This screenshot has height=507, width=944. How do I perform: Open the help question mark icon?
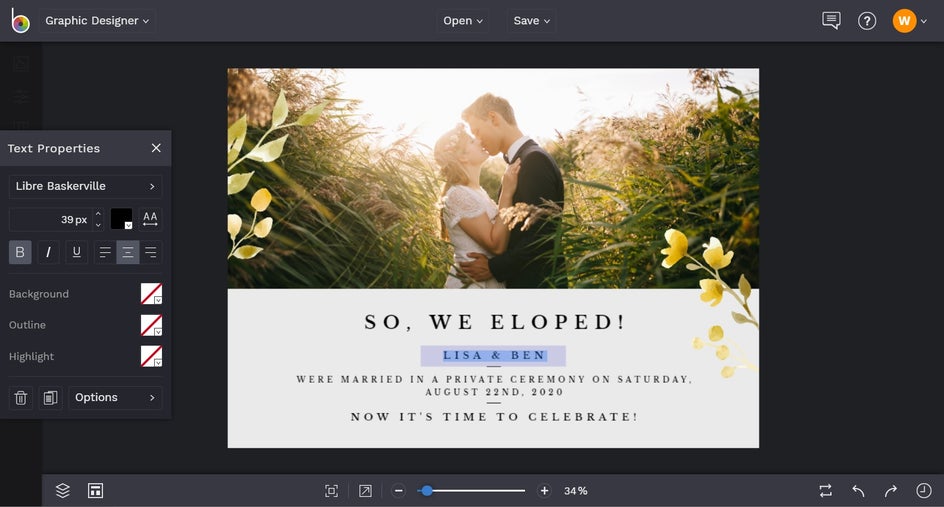pyautogui.click(x=866, y=21)
